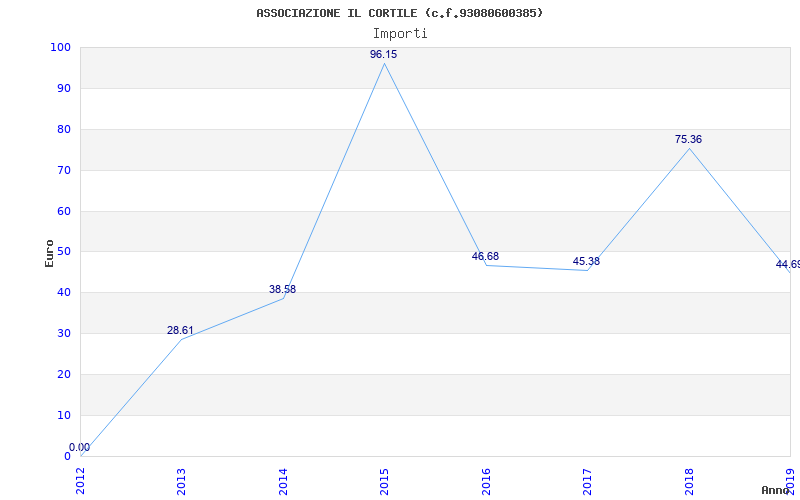Click the 45.38 data label
The height and width of the screenshot is (500, 800).
tap(586, 261)
